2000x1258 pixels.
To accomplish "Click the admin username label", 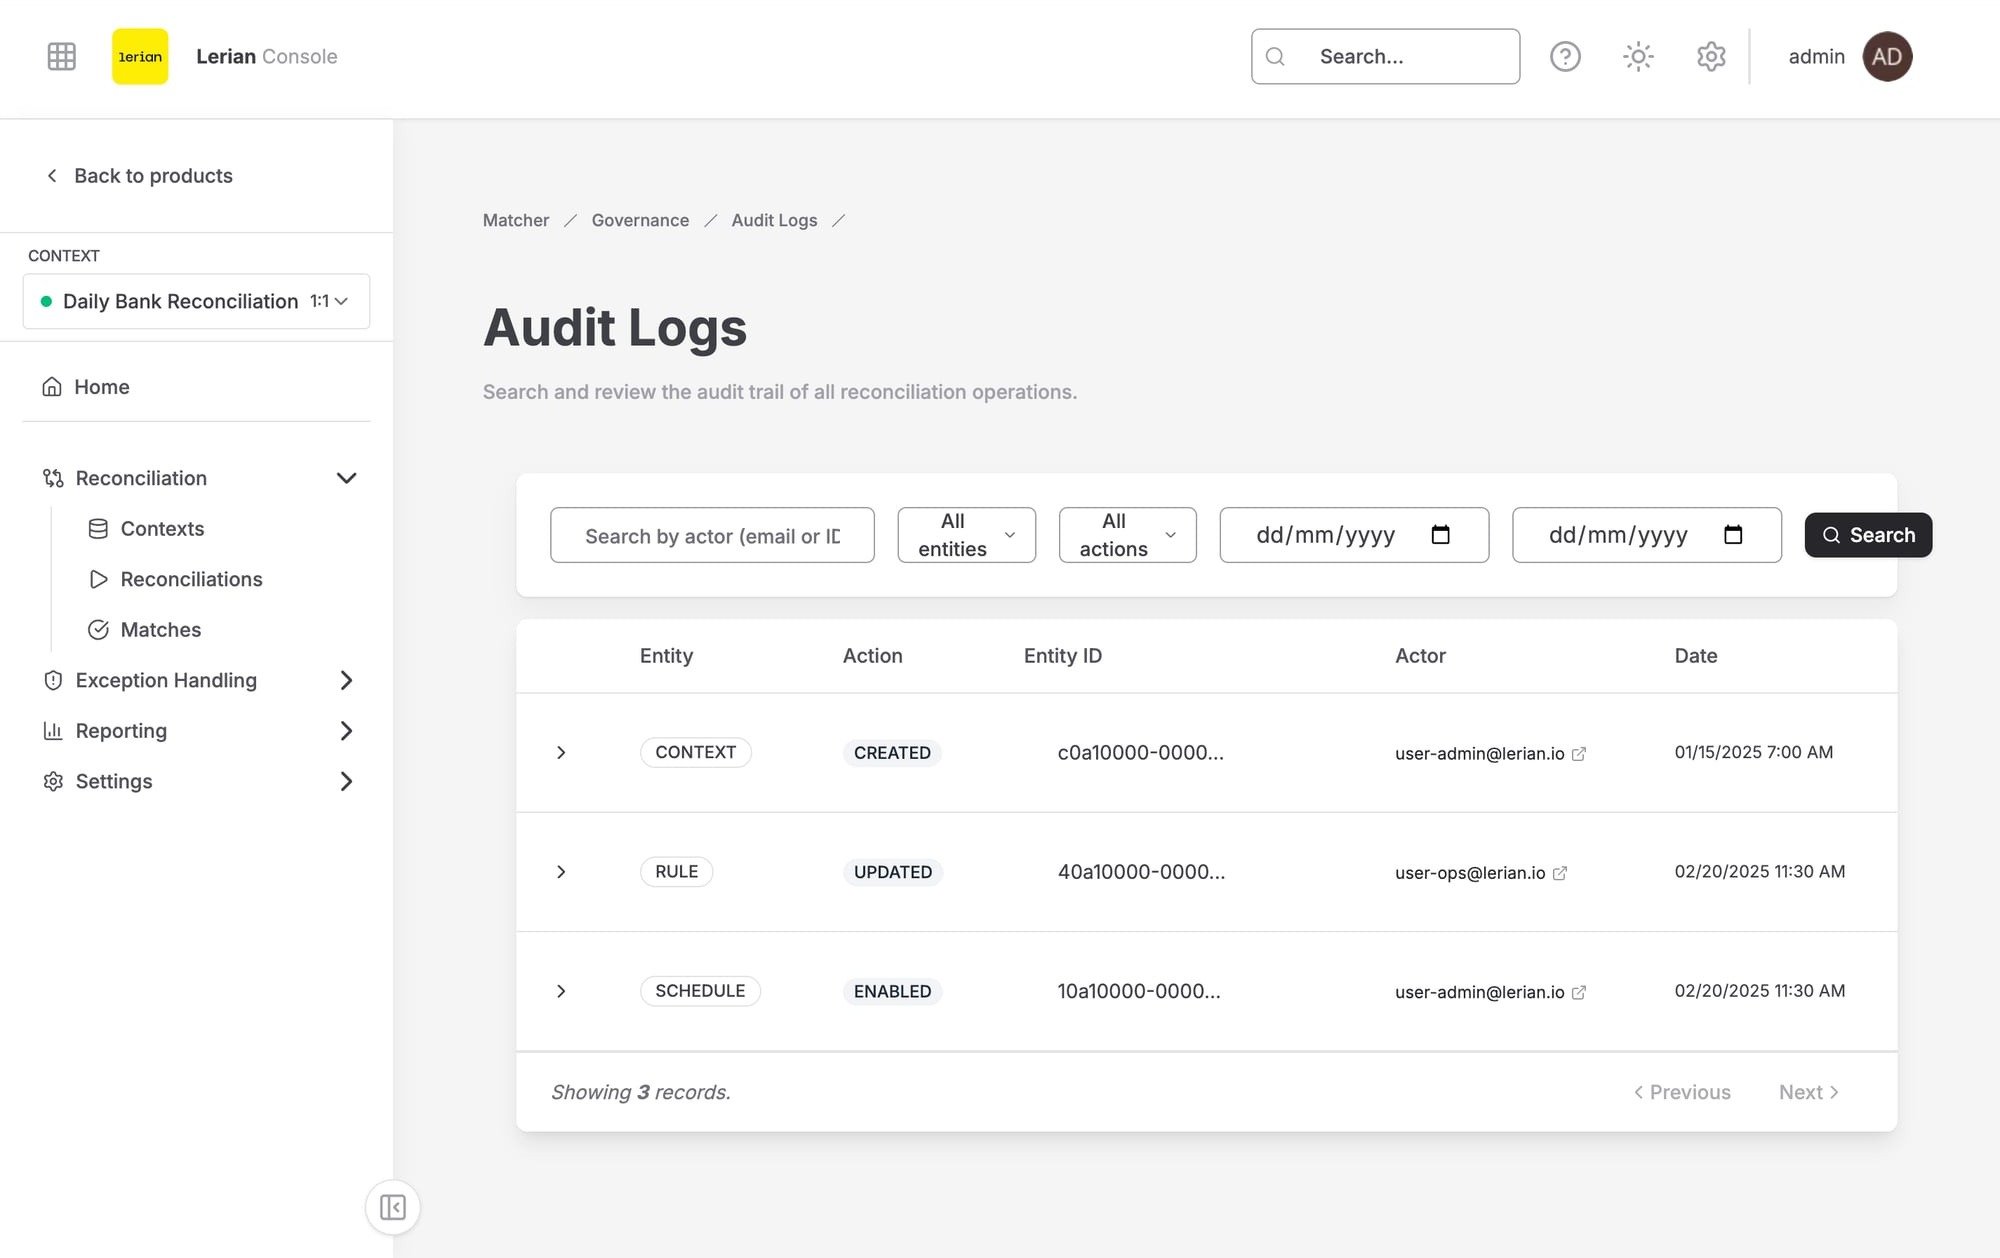I will click(x=1816, y=57).
